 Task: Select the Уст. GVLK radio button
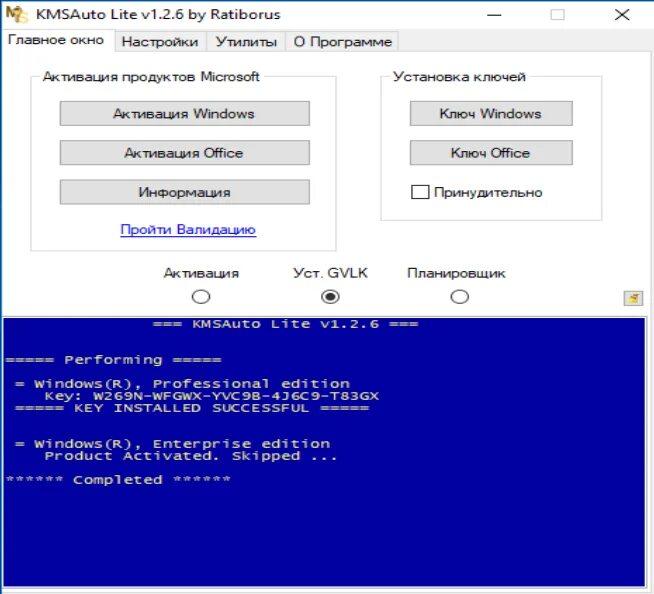click(x=330, y=297)
